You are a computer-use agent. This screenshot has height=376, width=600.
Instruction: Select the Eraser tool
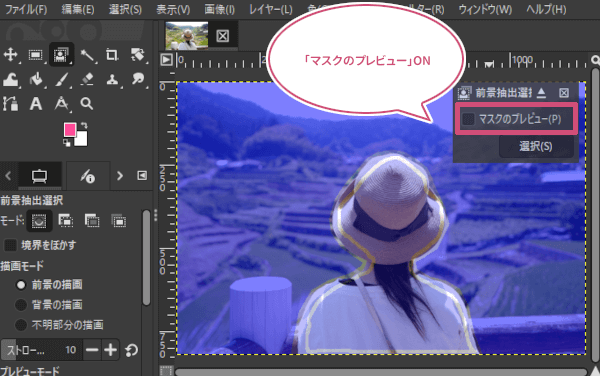click(87, 80)
